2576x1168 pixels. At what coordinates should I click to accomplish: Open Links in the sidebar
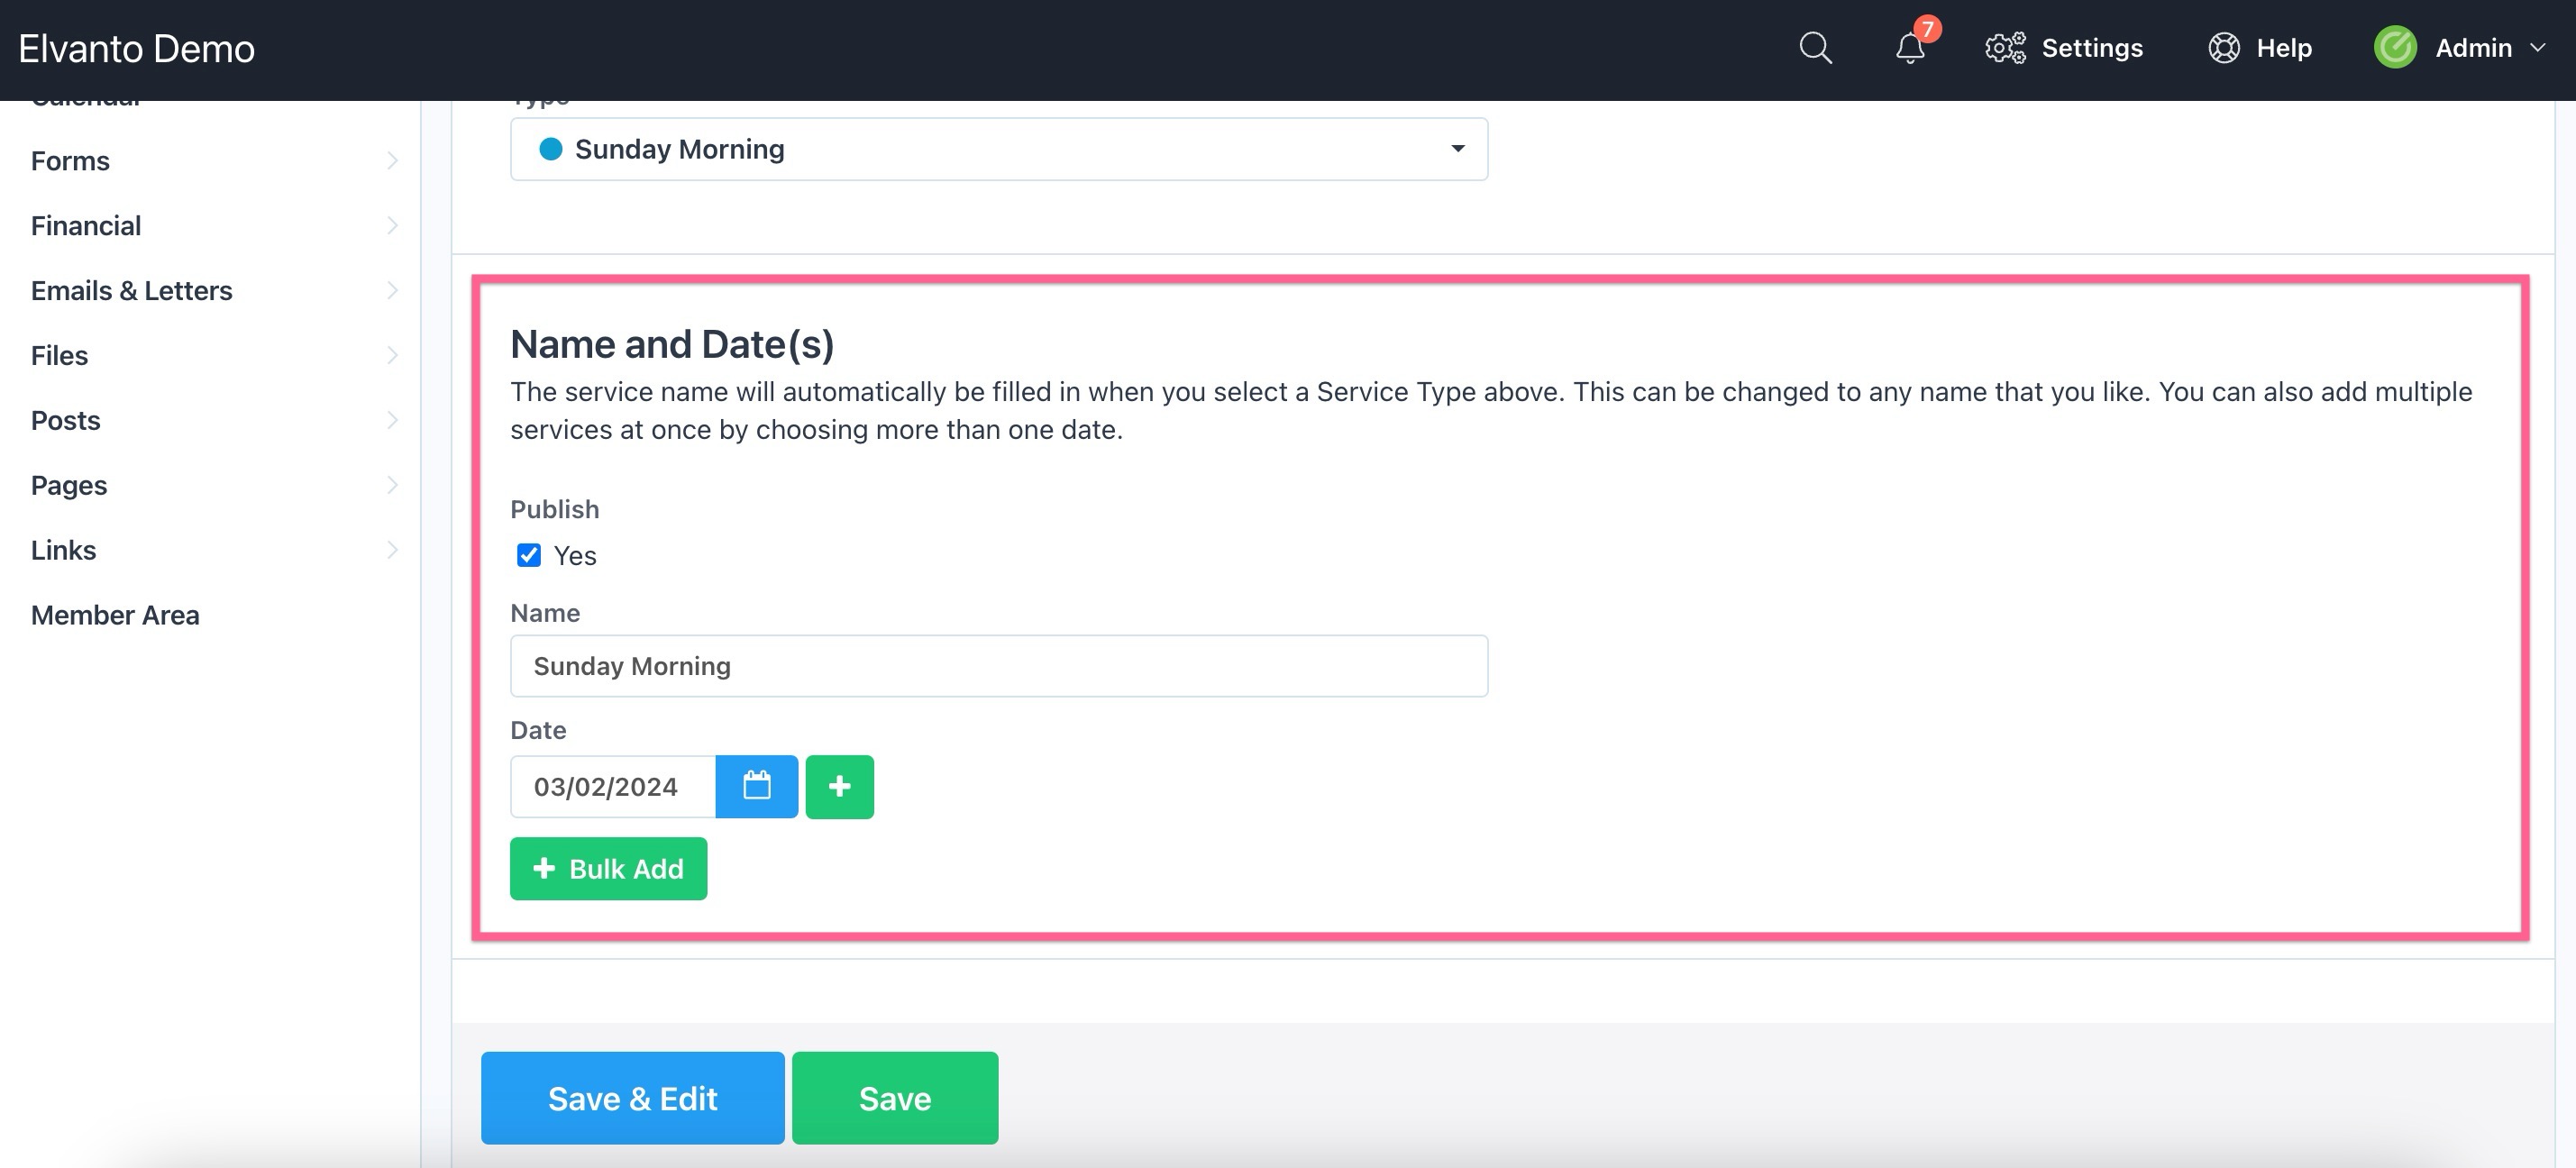coord(63,550)
